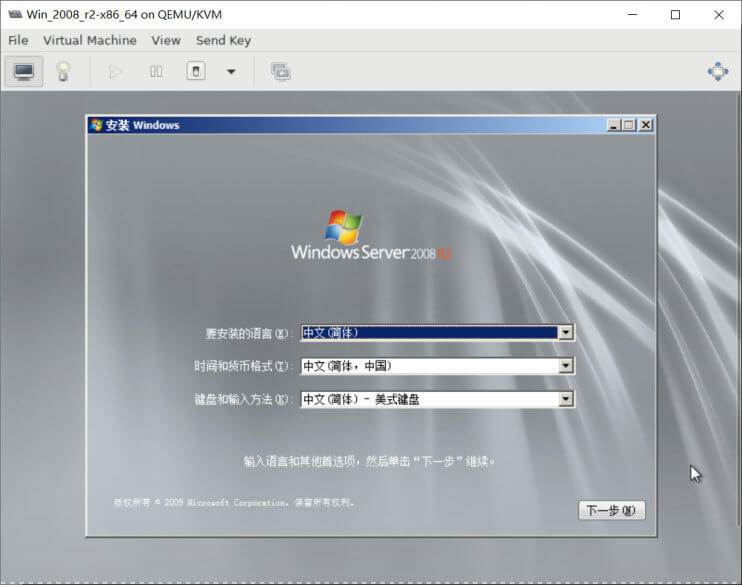Image resolution: width=742 pixels, height=585 pixels.
Task: Click the 下一步(N) button
Action: point(611,510)
